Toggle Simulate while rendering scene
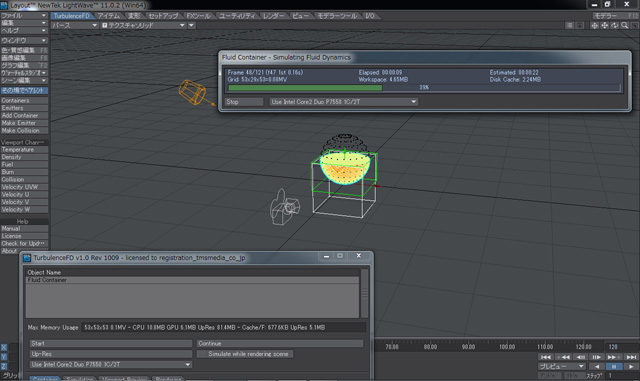 click(x=245, y=354)
